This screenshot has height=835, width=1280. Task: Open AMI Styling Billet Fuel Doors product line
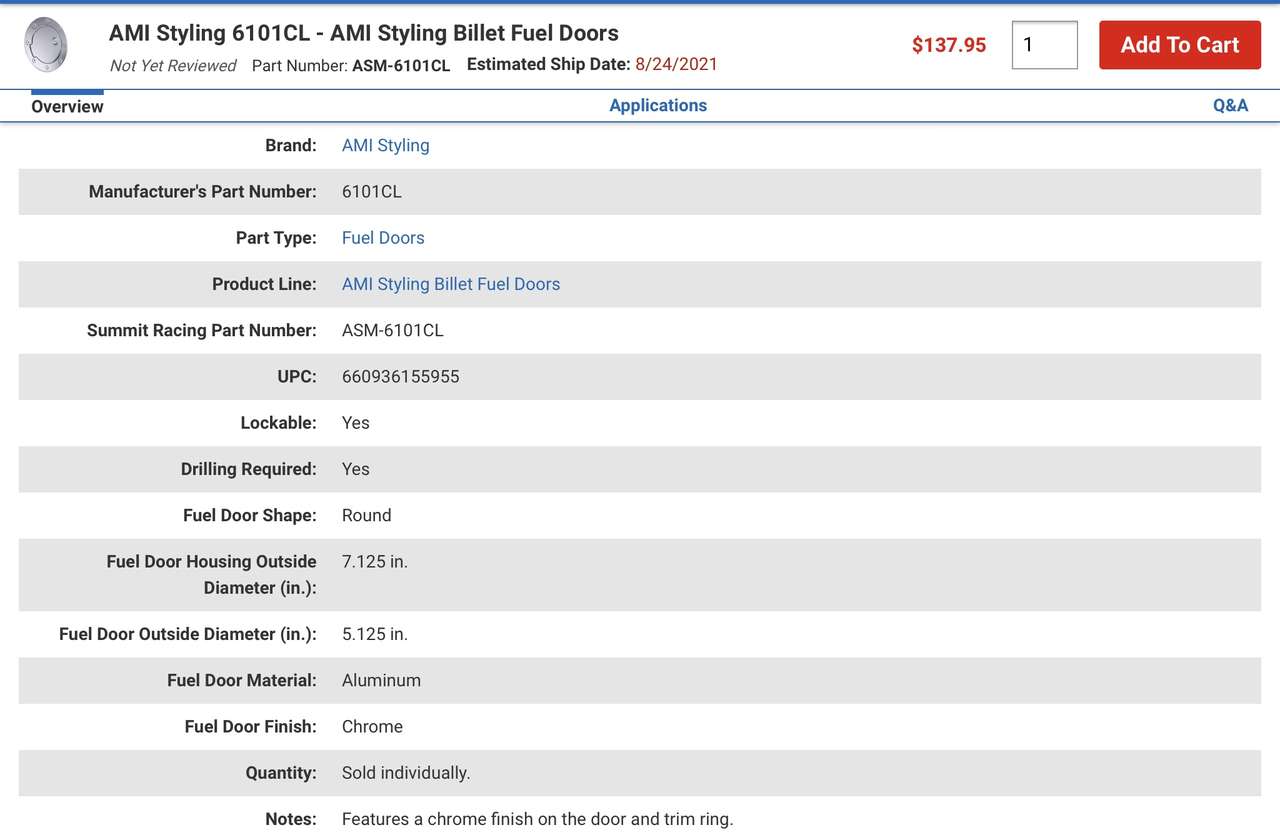(450, 284)
